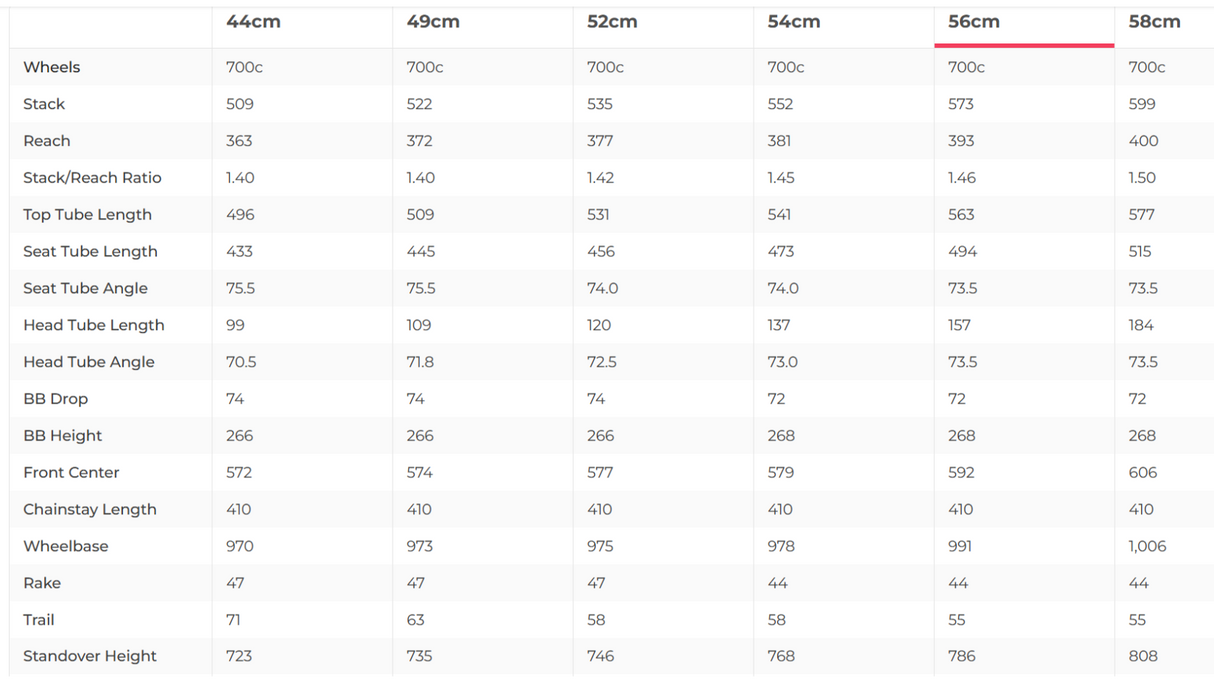The image size is (1214, 683).
Task: Select the 786 standover height value
Action: click(962, 656)
